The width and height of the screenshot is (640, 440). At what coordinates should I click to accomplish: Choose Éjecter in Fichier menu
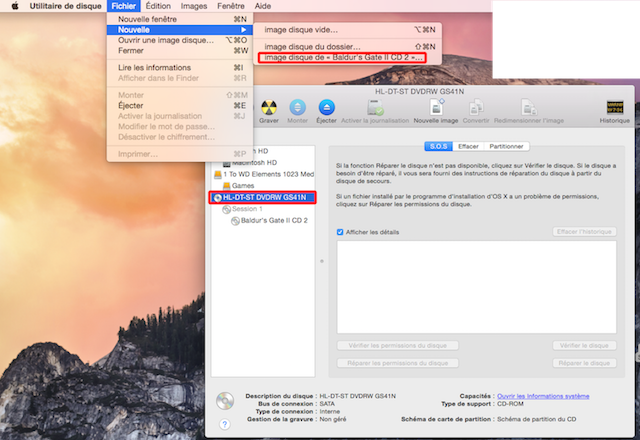[x=180, y=105]
